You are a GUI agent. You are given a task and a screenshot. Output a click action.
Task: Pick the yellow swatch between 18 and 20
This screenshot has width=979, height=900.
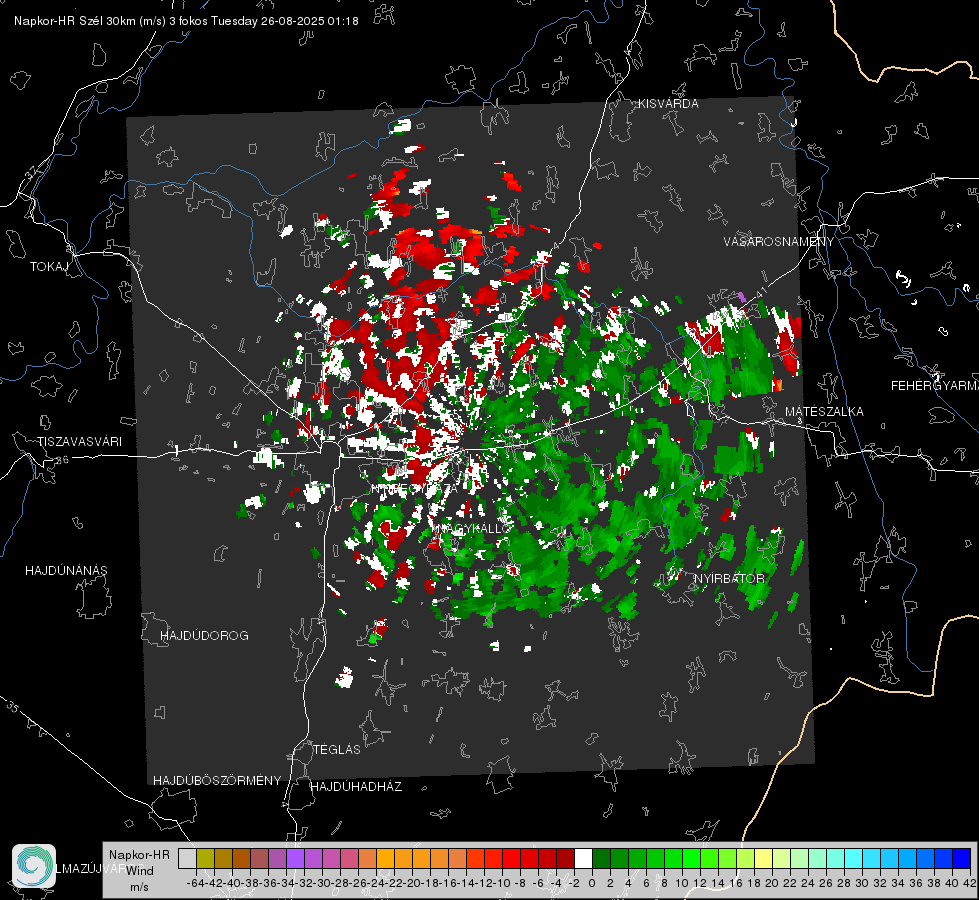763,858
